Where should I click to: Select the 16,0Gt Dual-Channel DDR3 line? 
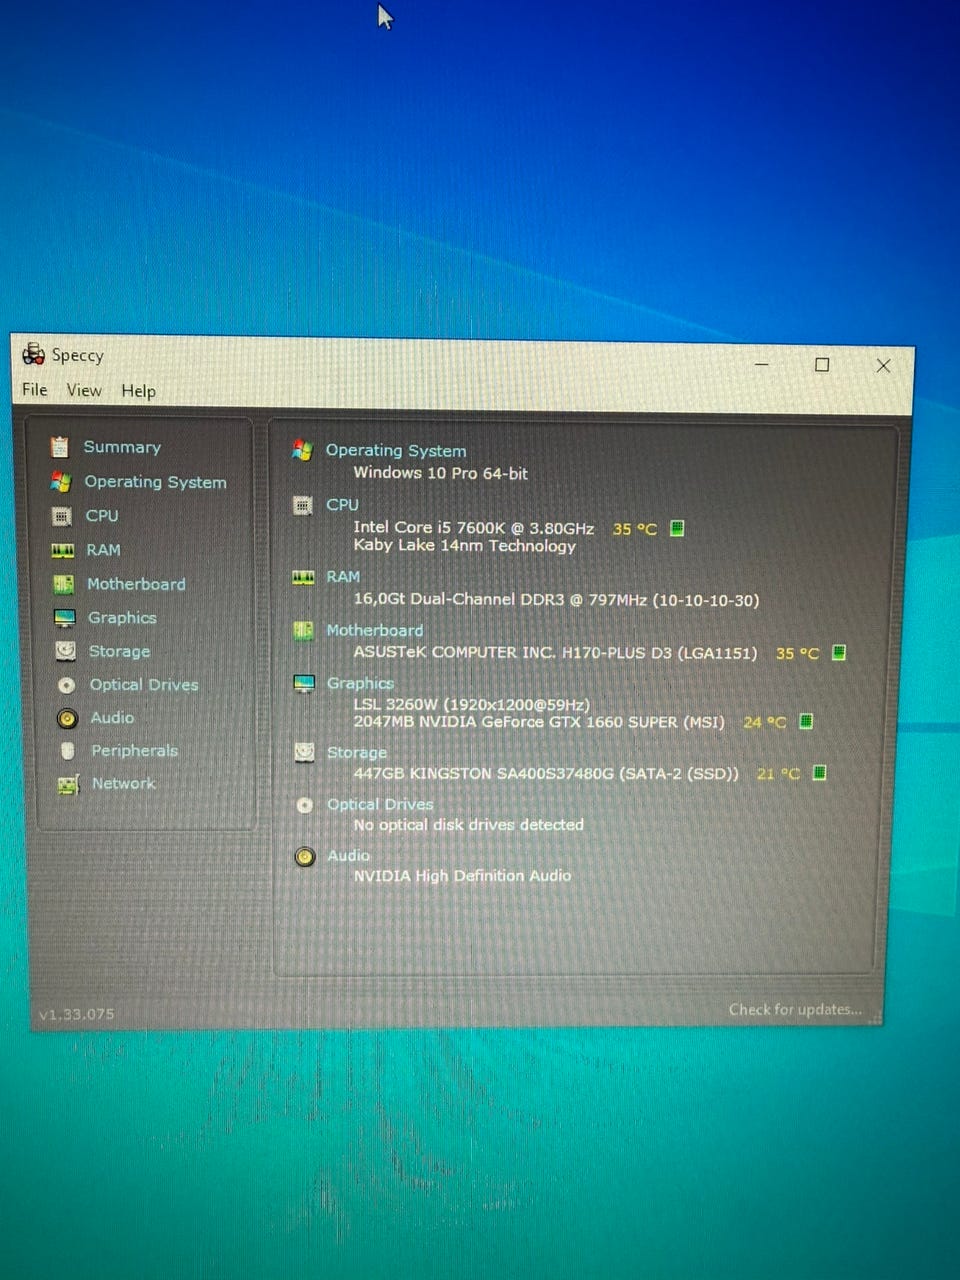click(556, 600)
